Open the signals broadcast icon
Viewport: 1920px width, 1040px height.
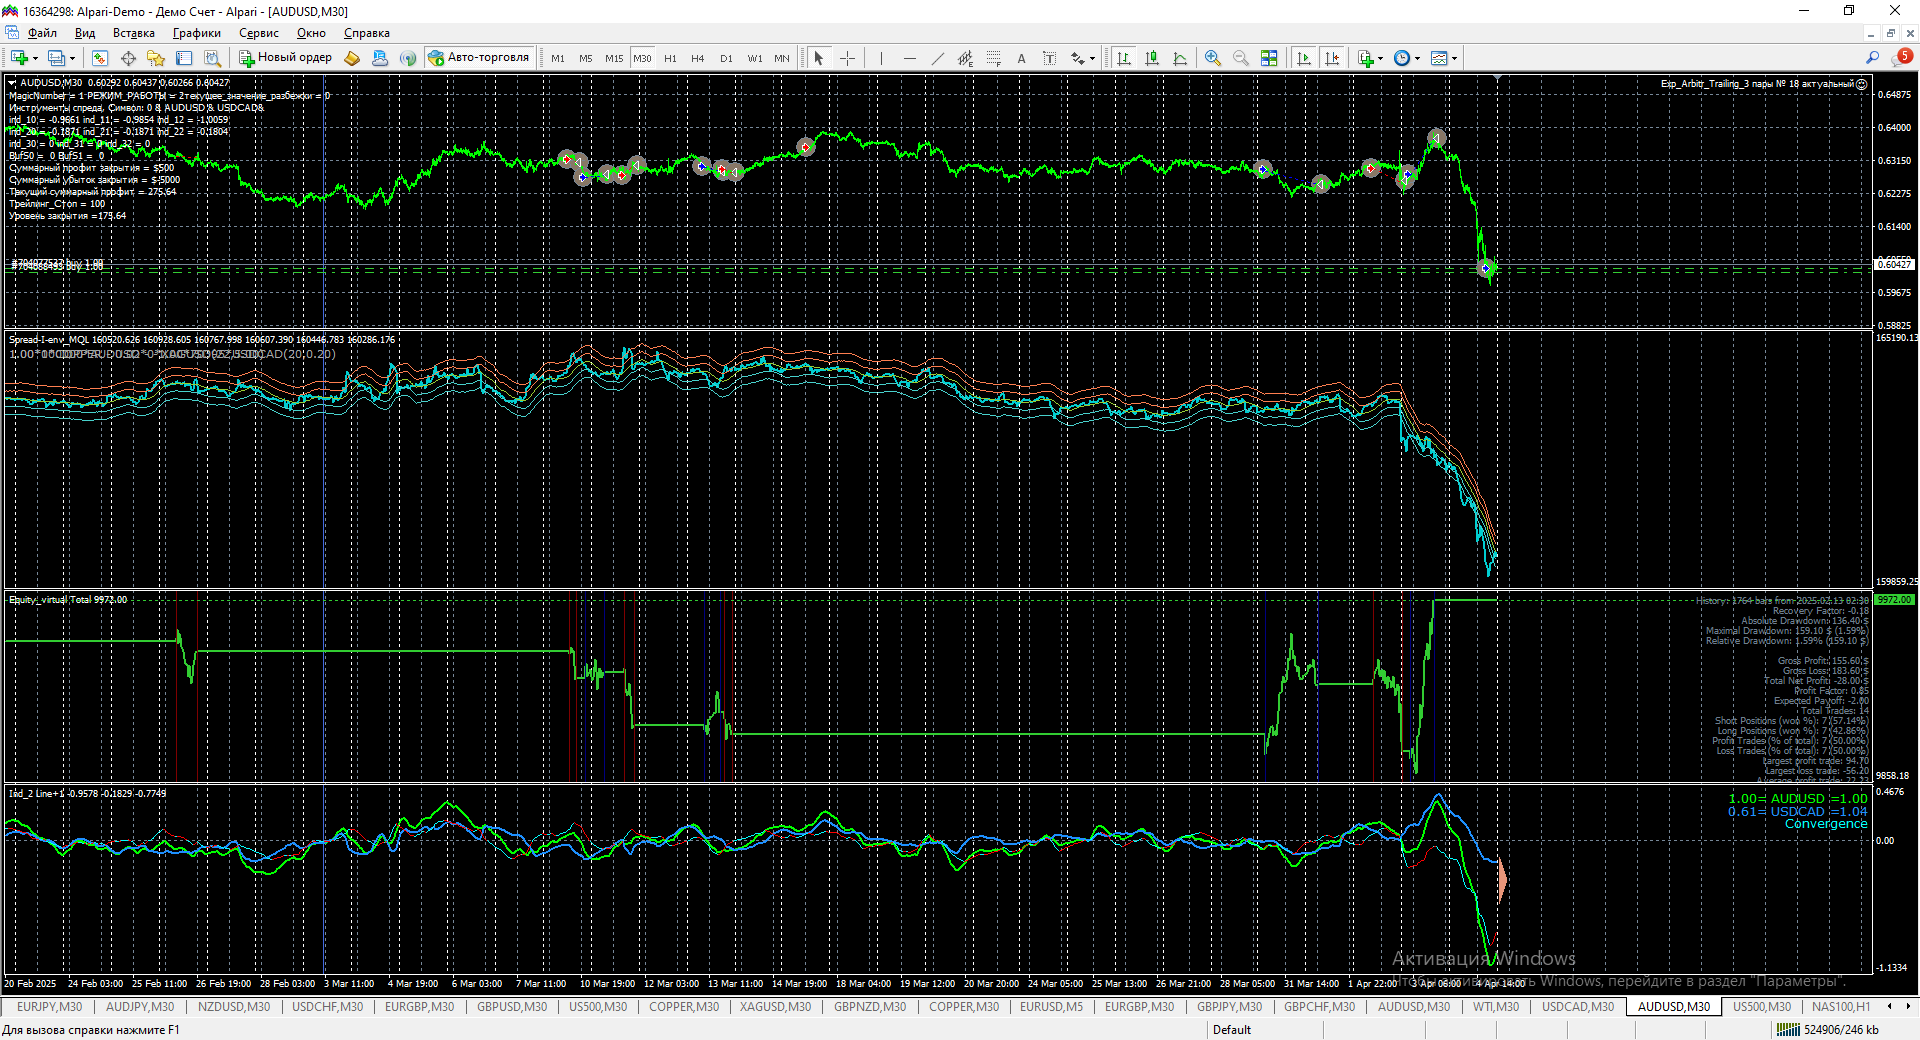coord(408,58)
